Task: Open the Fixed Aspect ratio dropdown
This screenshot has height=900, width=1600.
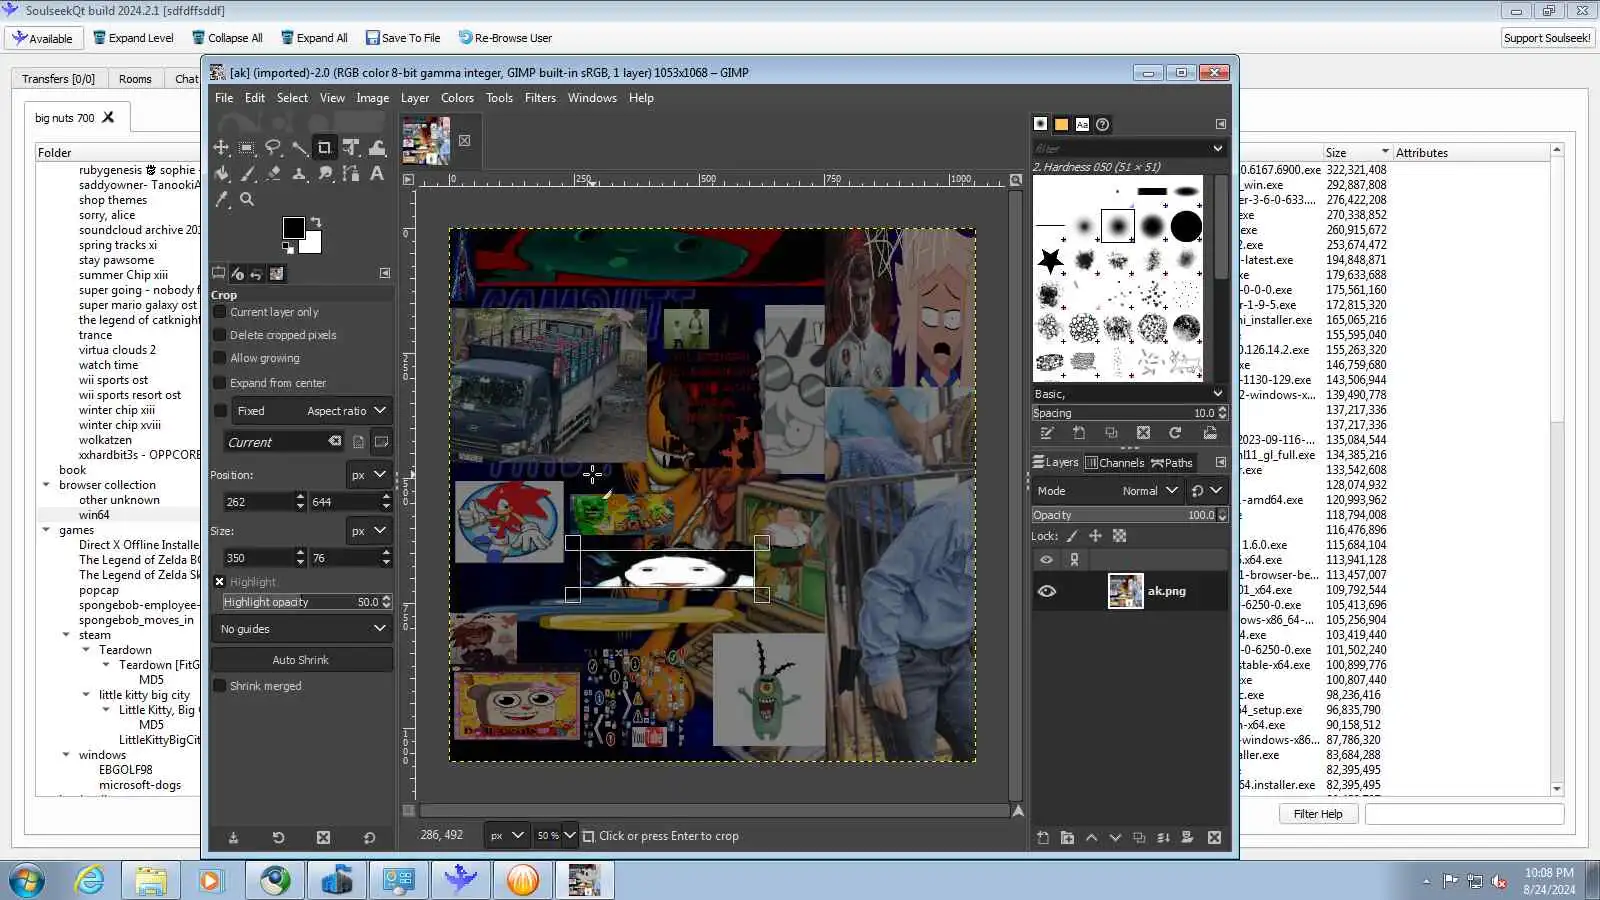Action: pyautogui.click(x=311, y=411)
